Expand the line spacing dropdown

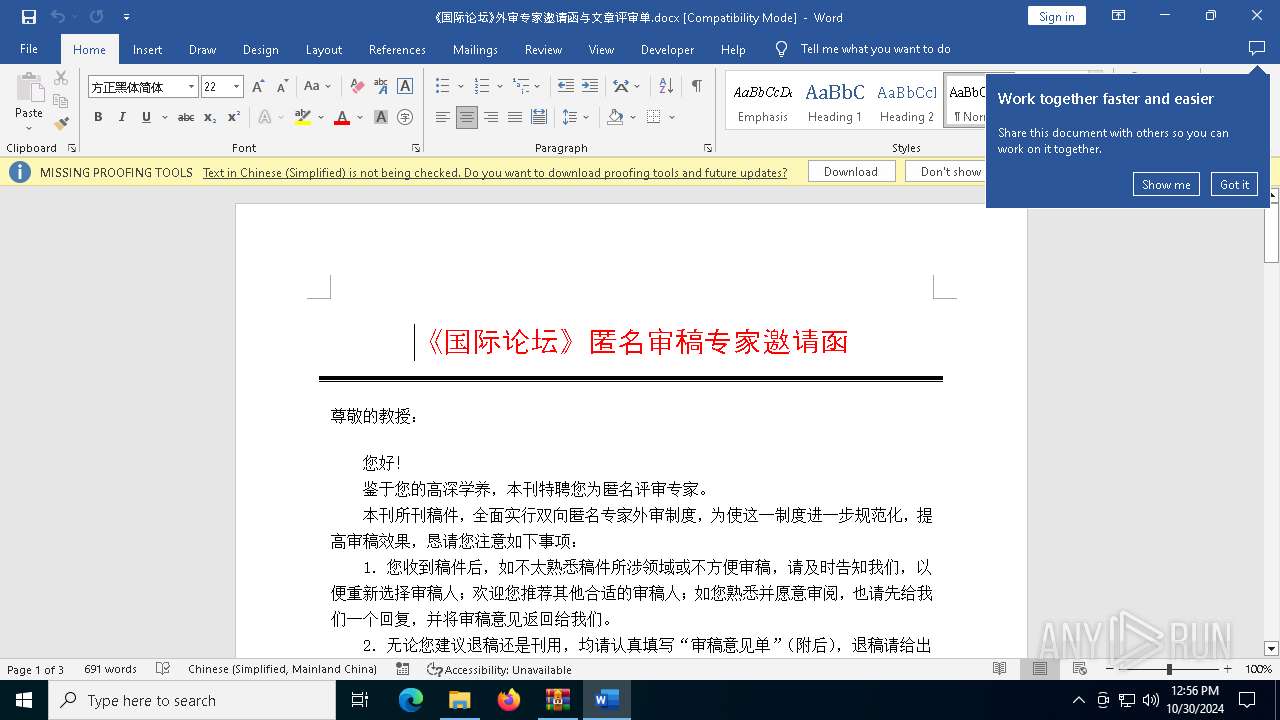586,117
